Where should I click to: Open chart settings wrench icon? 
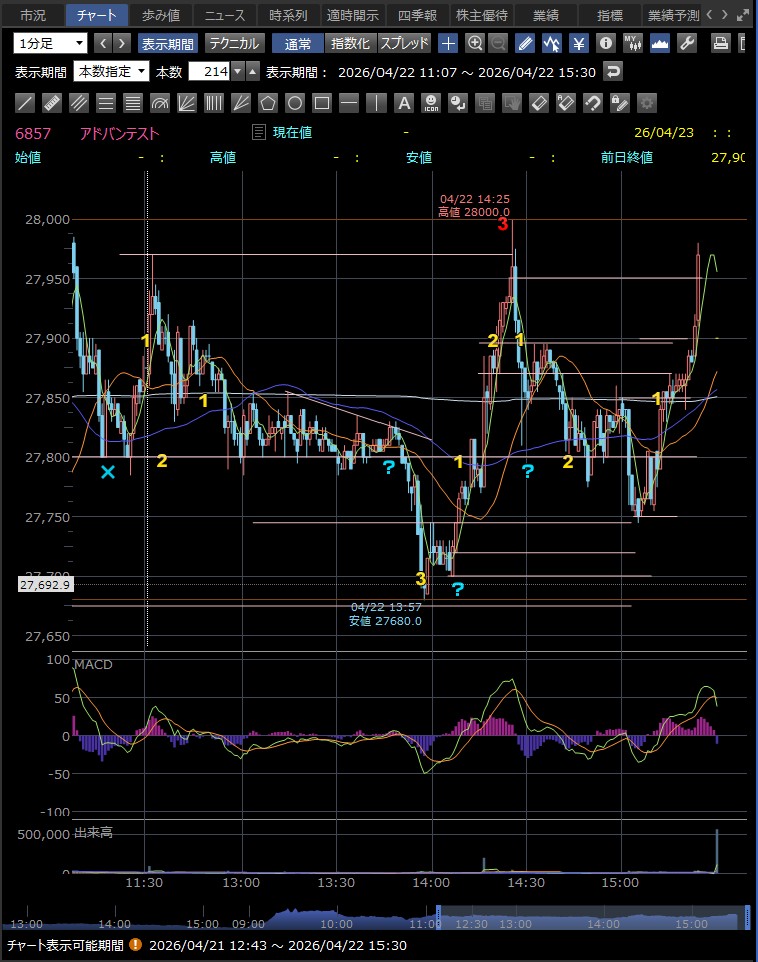686,43
